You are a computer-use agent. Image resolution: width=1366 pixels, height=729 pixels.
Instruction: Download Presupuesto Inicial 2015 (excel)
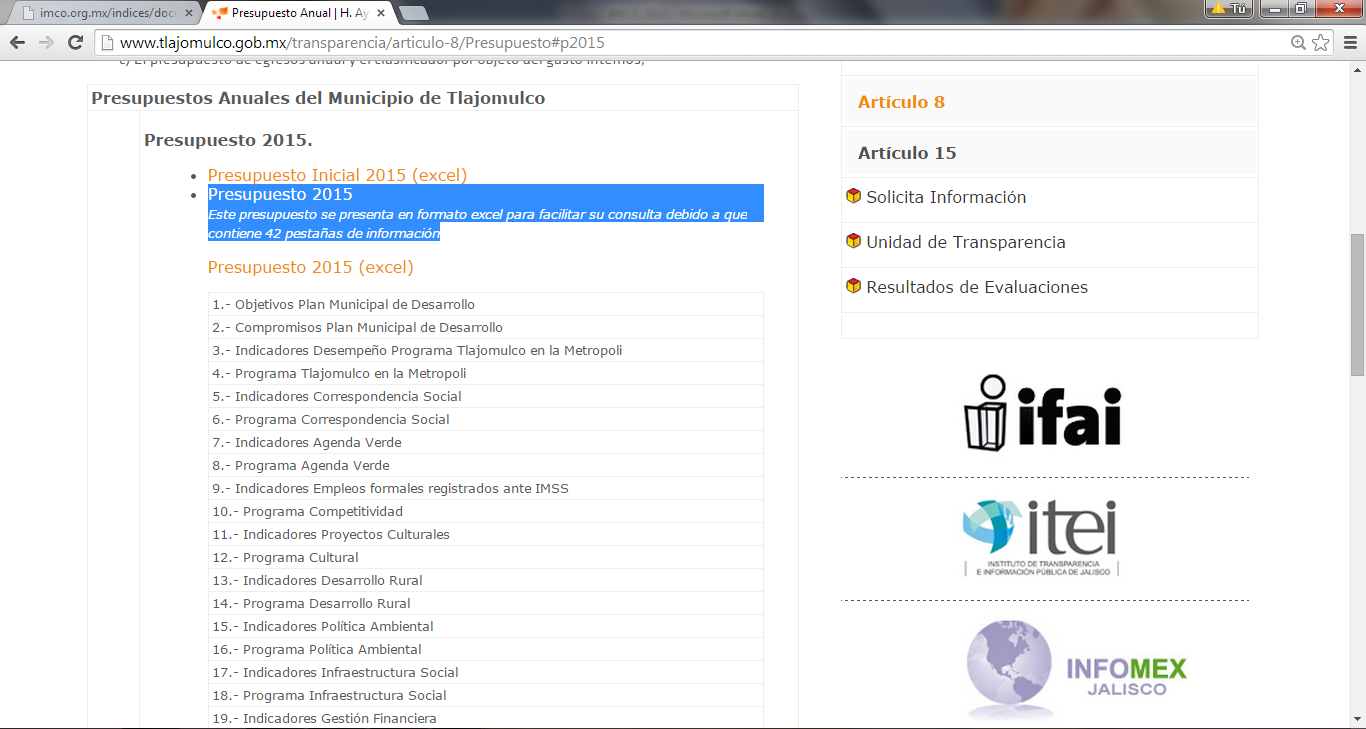pos(337,175)
